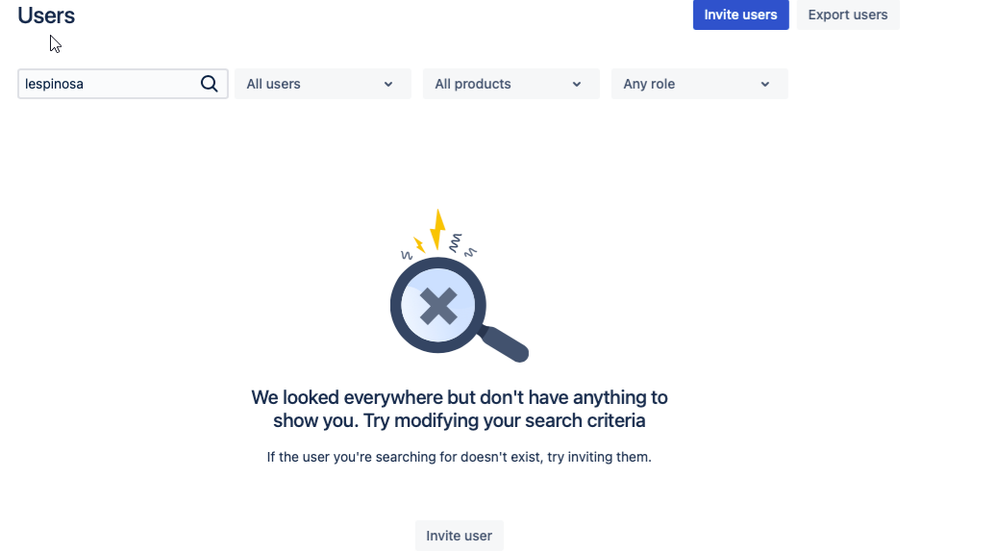
Task: Click the gray X inside the magnifying glass
Action: [438, 306]
